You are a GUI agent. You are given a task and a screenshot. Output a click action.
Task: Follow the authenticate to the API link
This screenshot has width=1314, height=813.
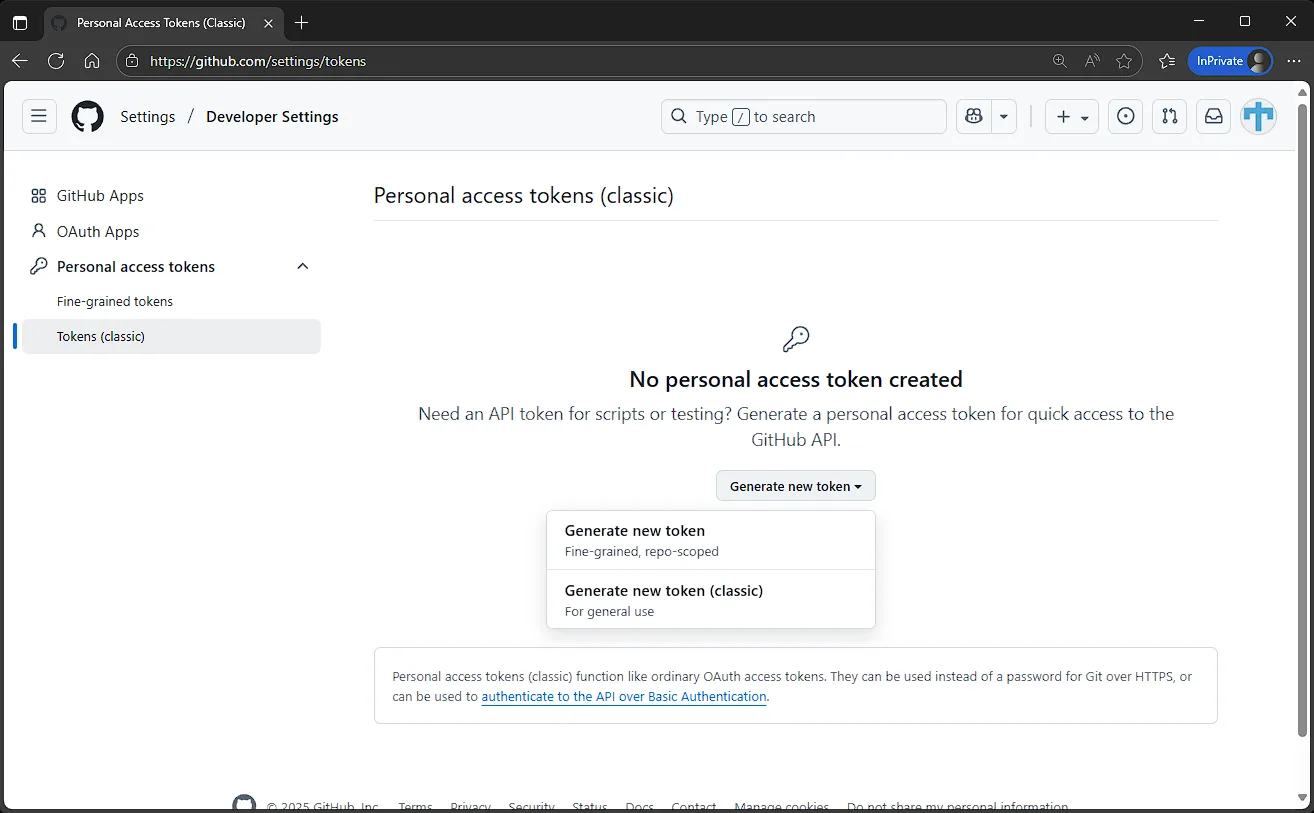(624, 696)
